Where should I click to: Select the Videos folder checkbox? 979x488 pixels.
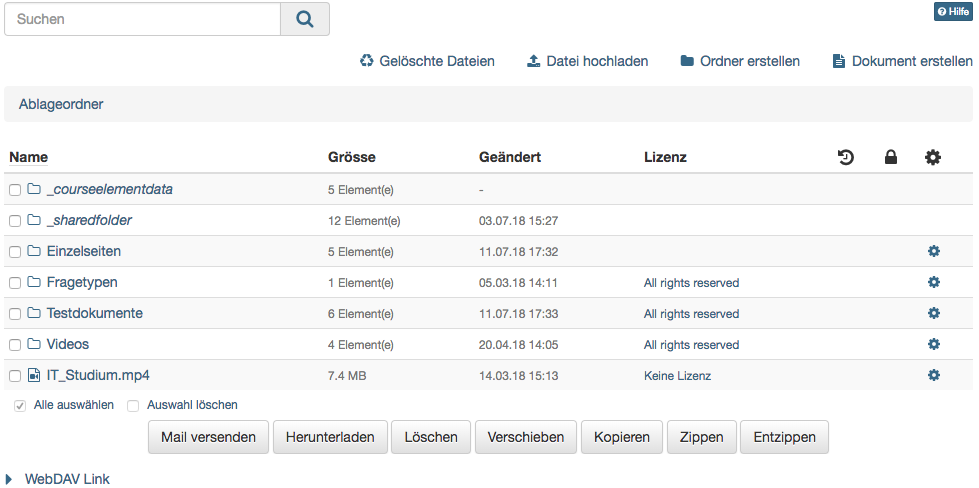click(x=15, y=345)
